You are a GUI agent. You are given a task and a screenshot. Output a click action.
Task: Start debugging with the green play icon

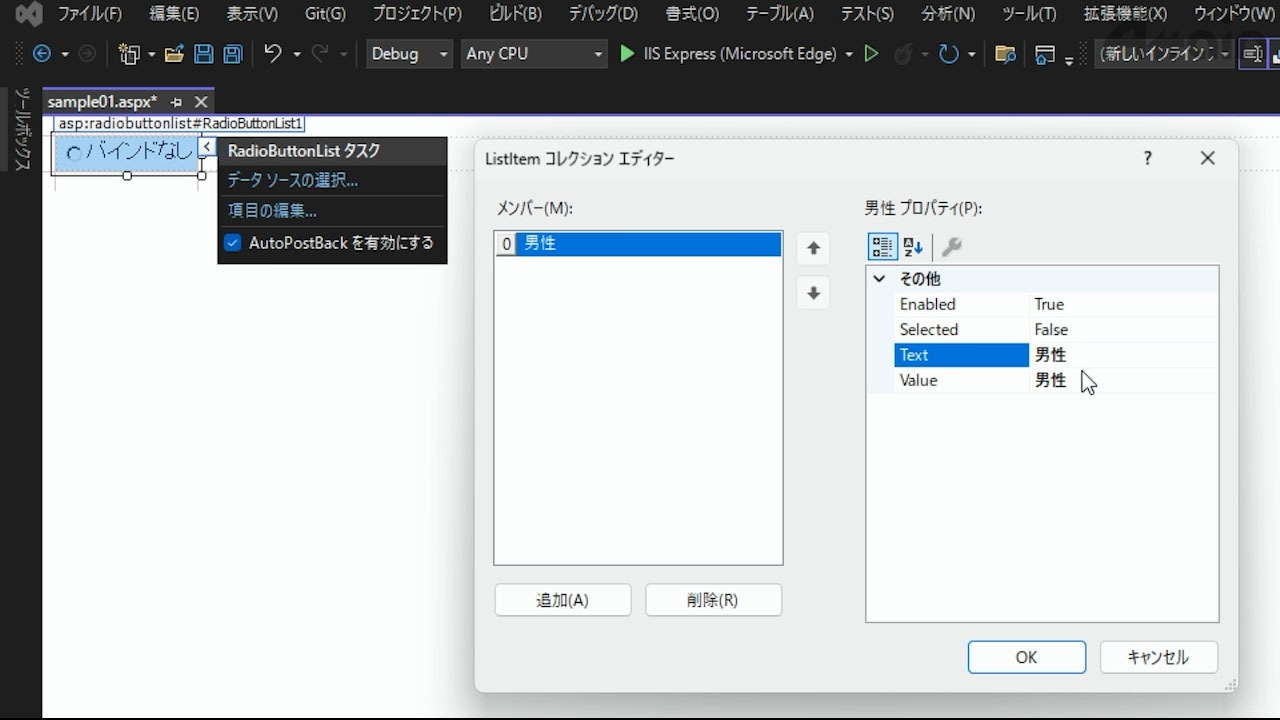coord(627,54)
